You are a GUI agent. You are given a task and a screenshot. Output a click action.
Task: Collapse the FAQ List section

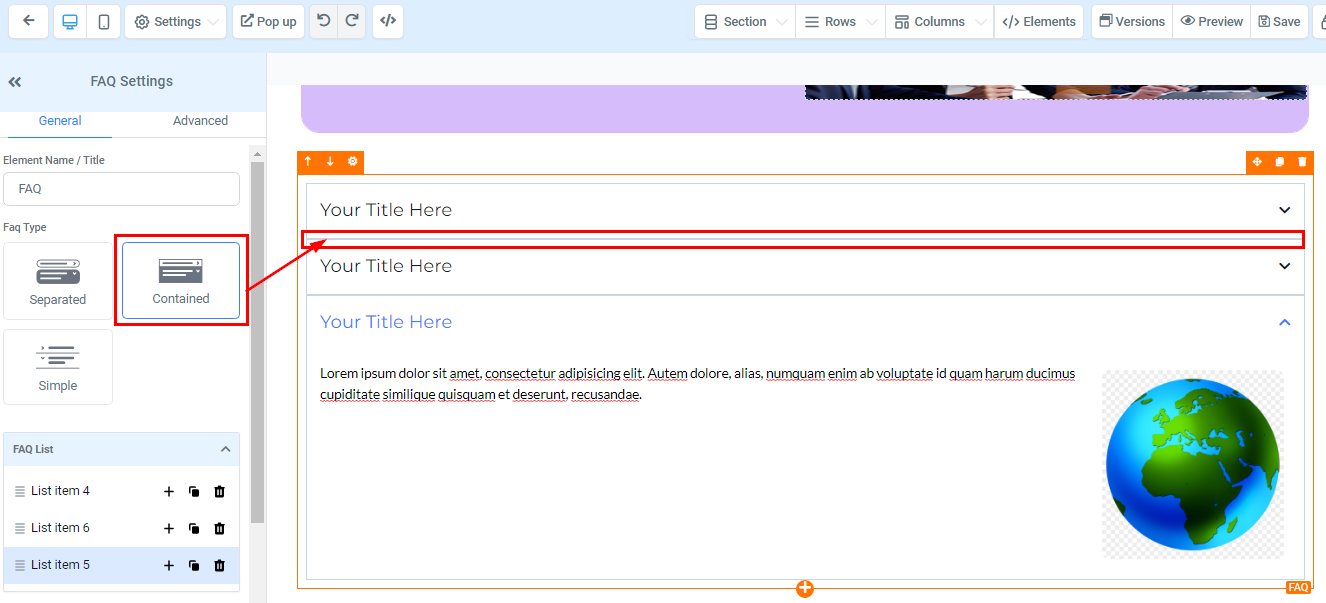click(x=225, y=450)
